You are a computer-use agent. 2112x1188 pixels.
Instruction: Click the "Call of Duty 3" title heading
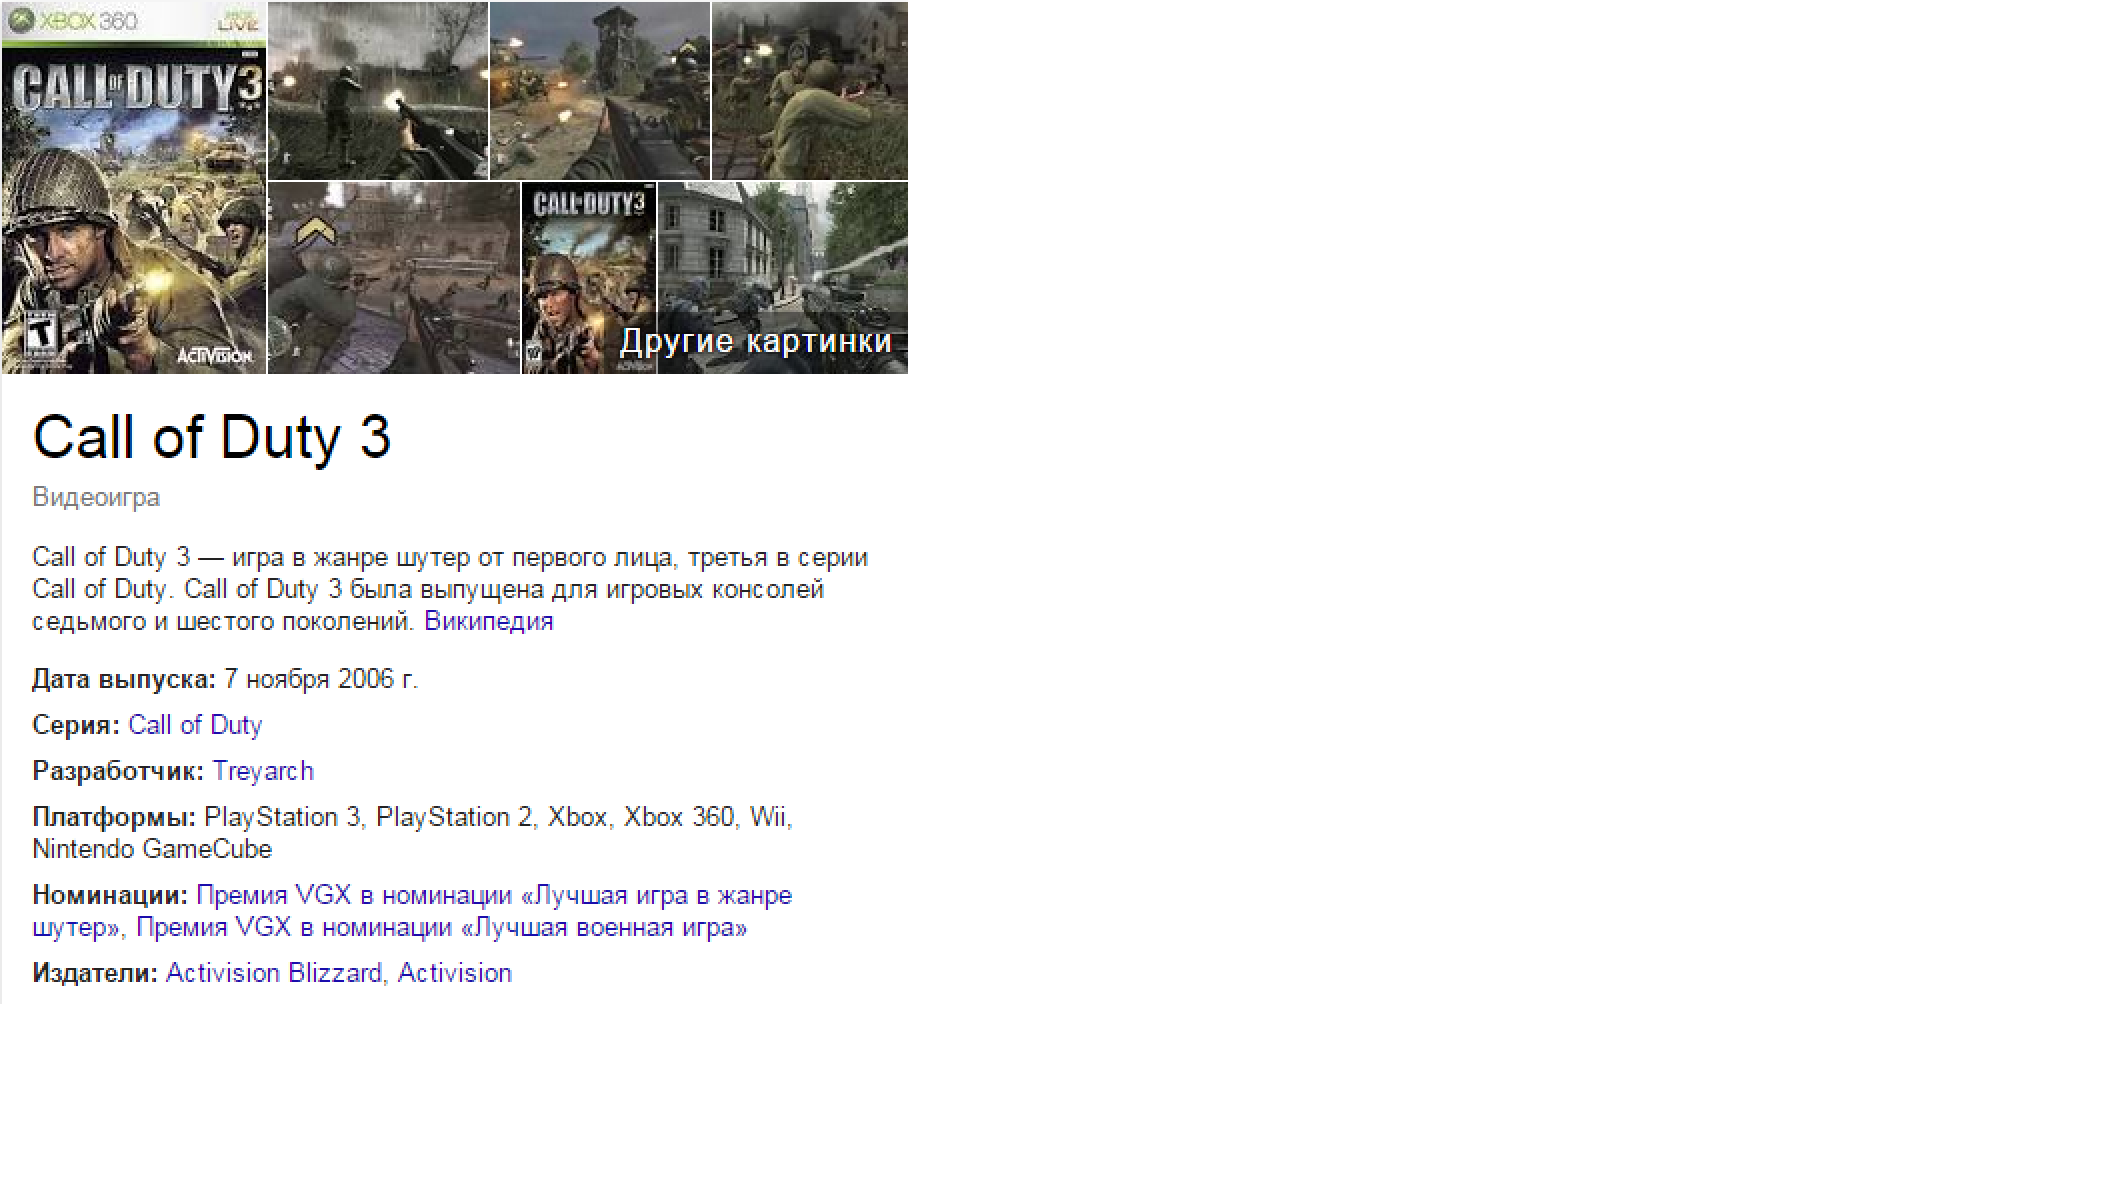[212, 437]
